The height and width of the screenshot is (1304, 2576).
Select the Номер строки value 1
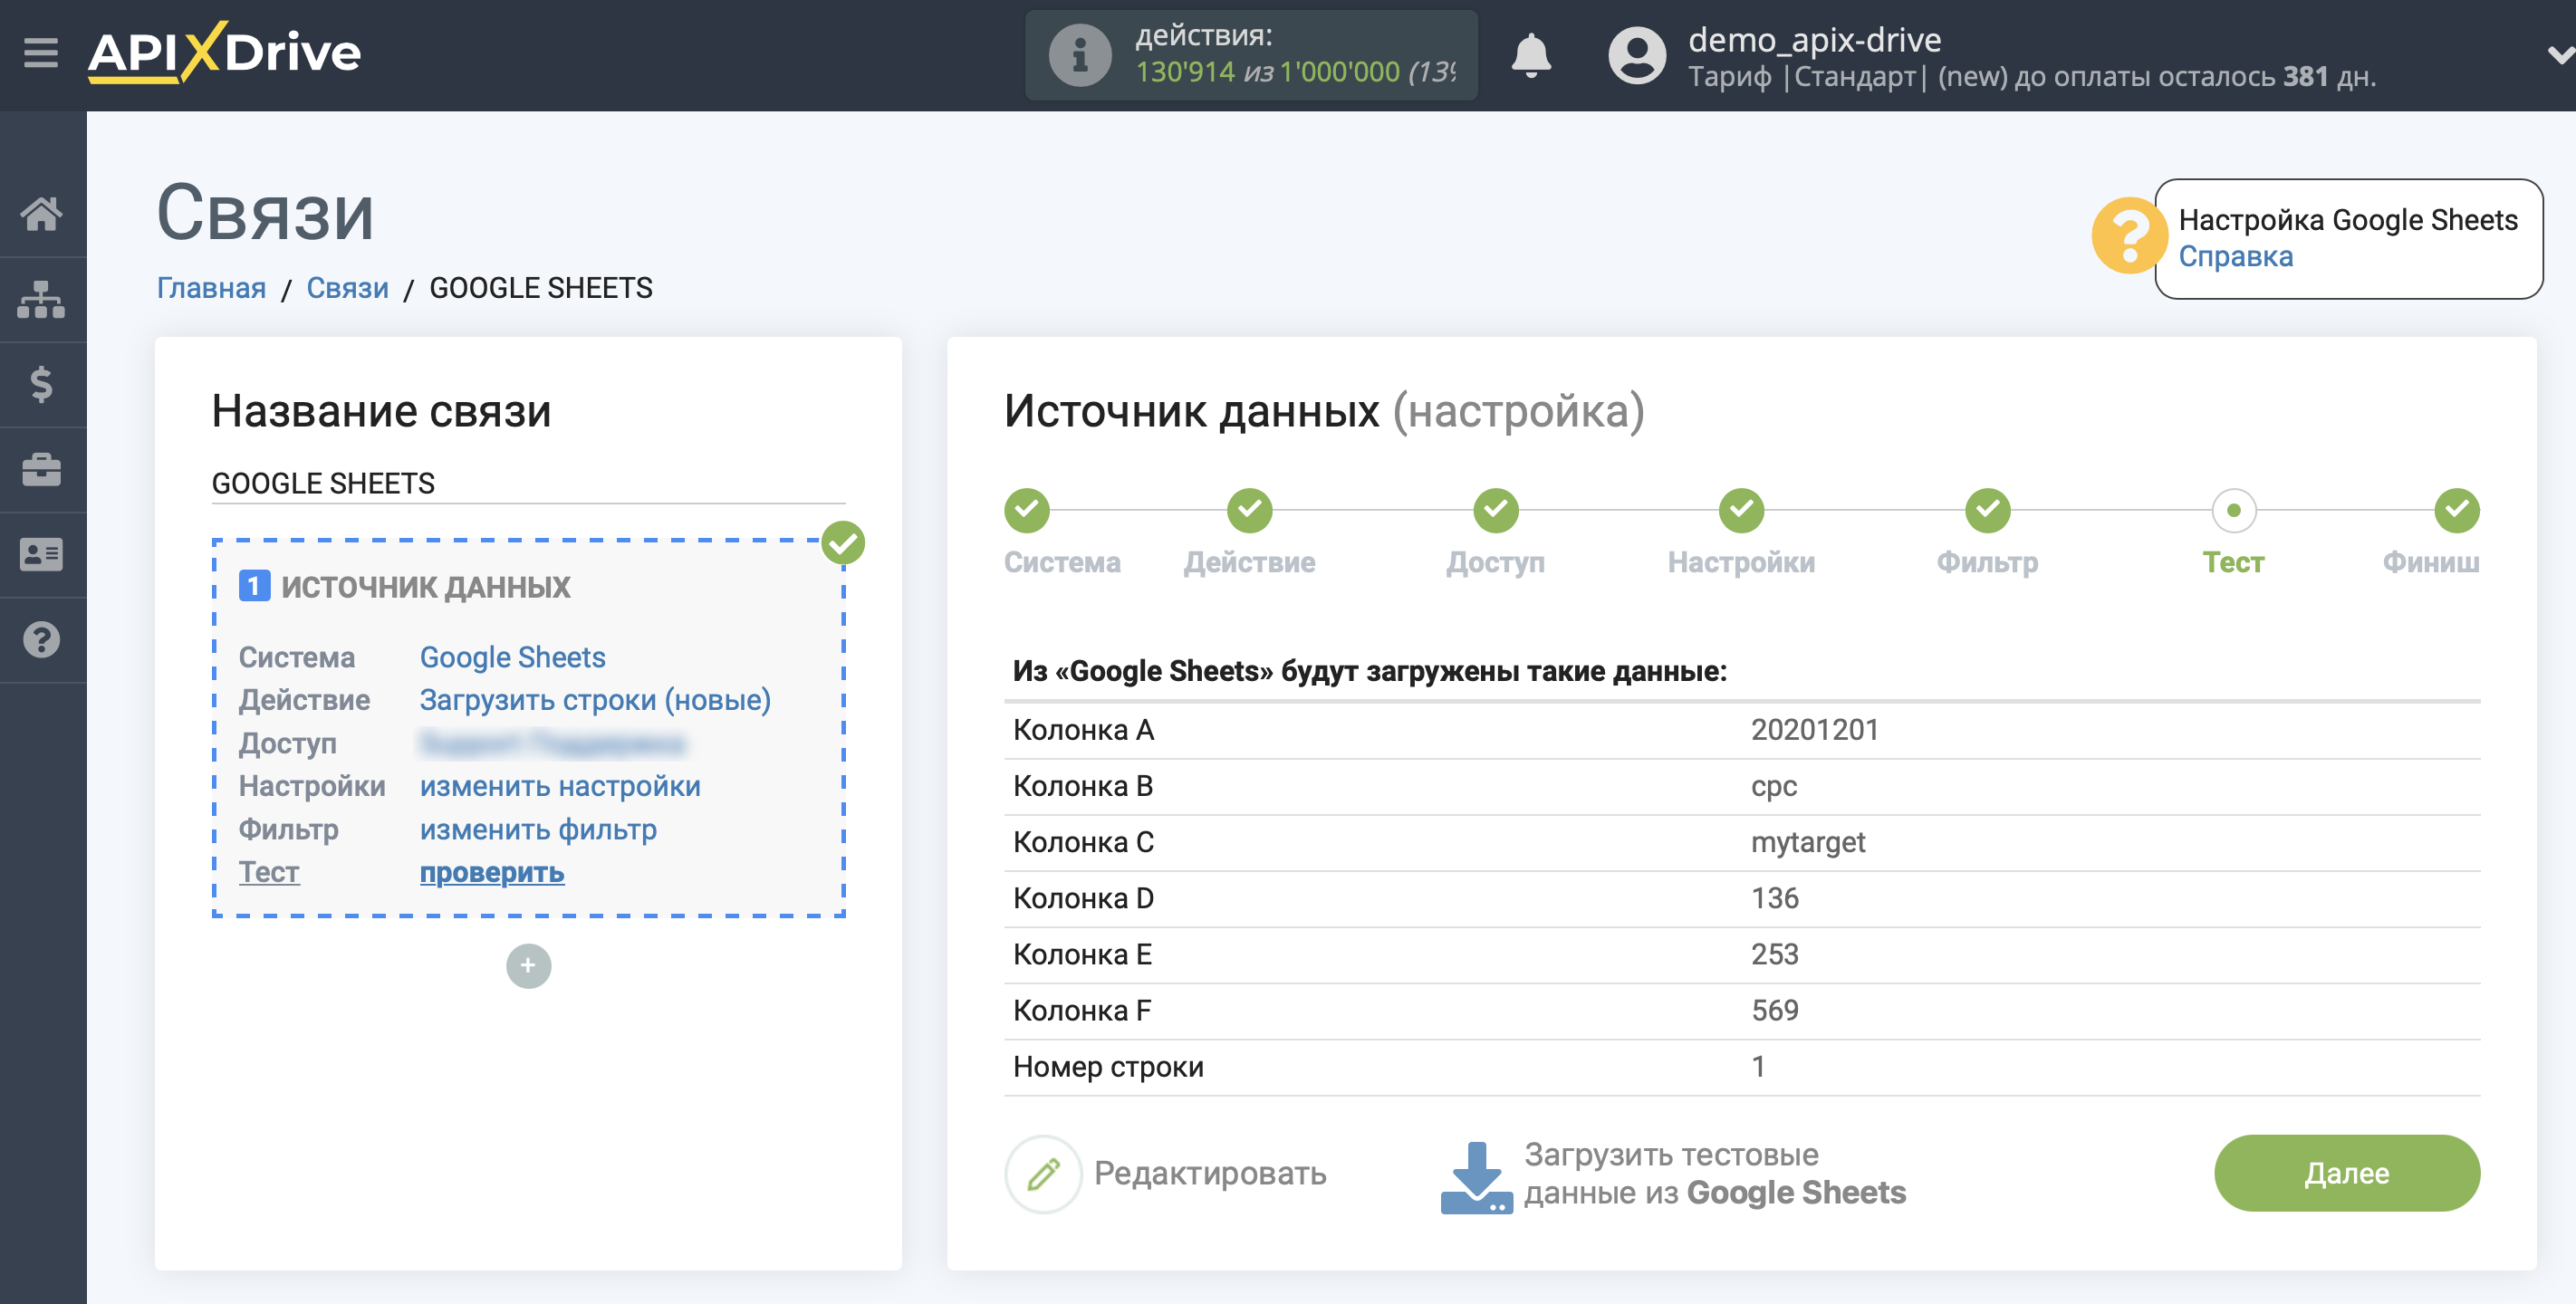[1758, 1067]
